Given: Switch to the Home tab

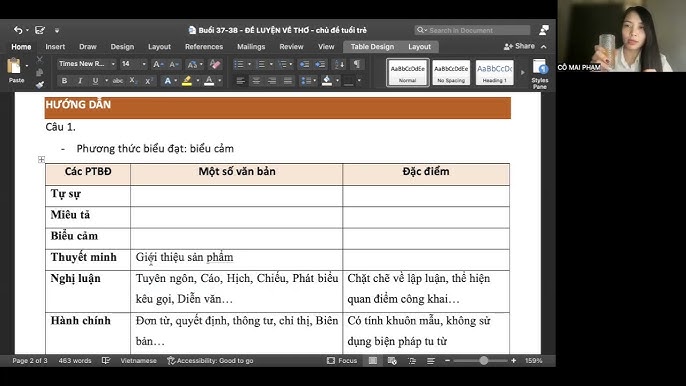Looking at the screenshot, I should 21,47.
